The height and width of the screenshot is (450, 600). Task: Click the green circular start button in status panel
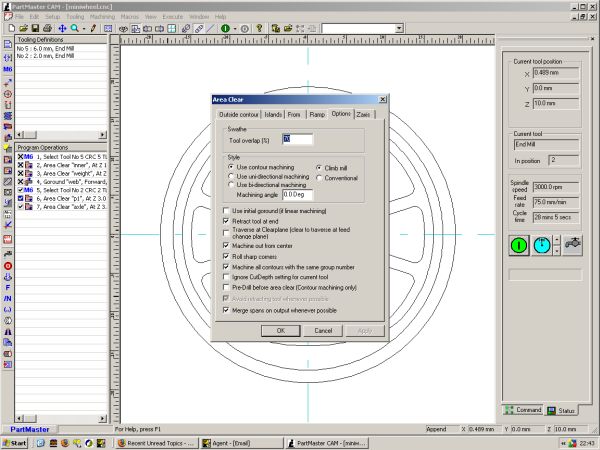[519, 245]
